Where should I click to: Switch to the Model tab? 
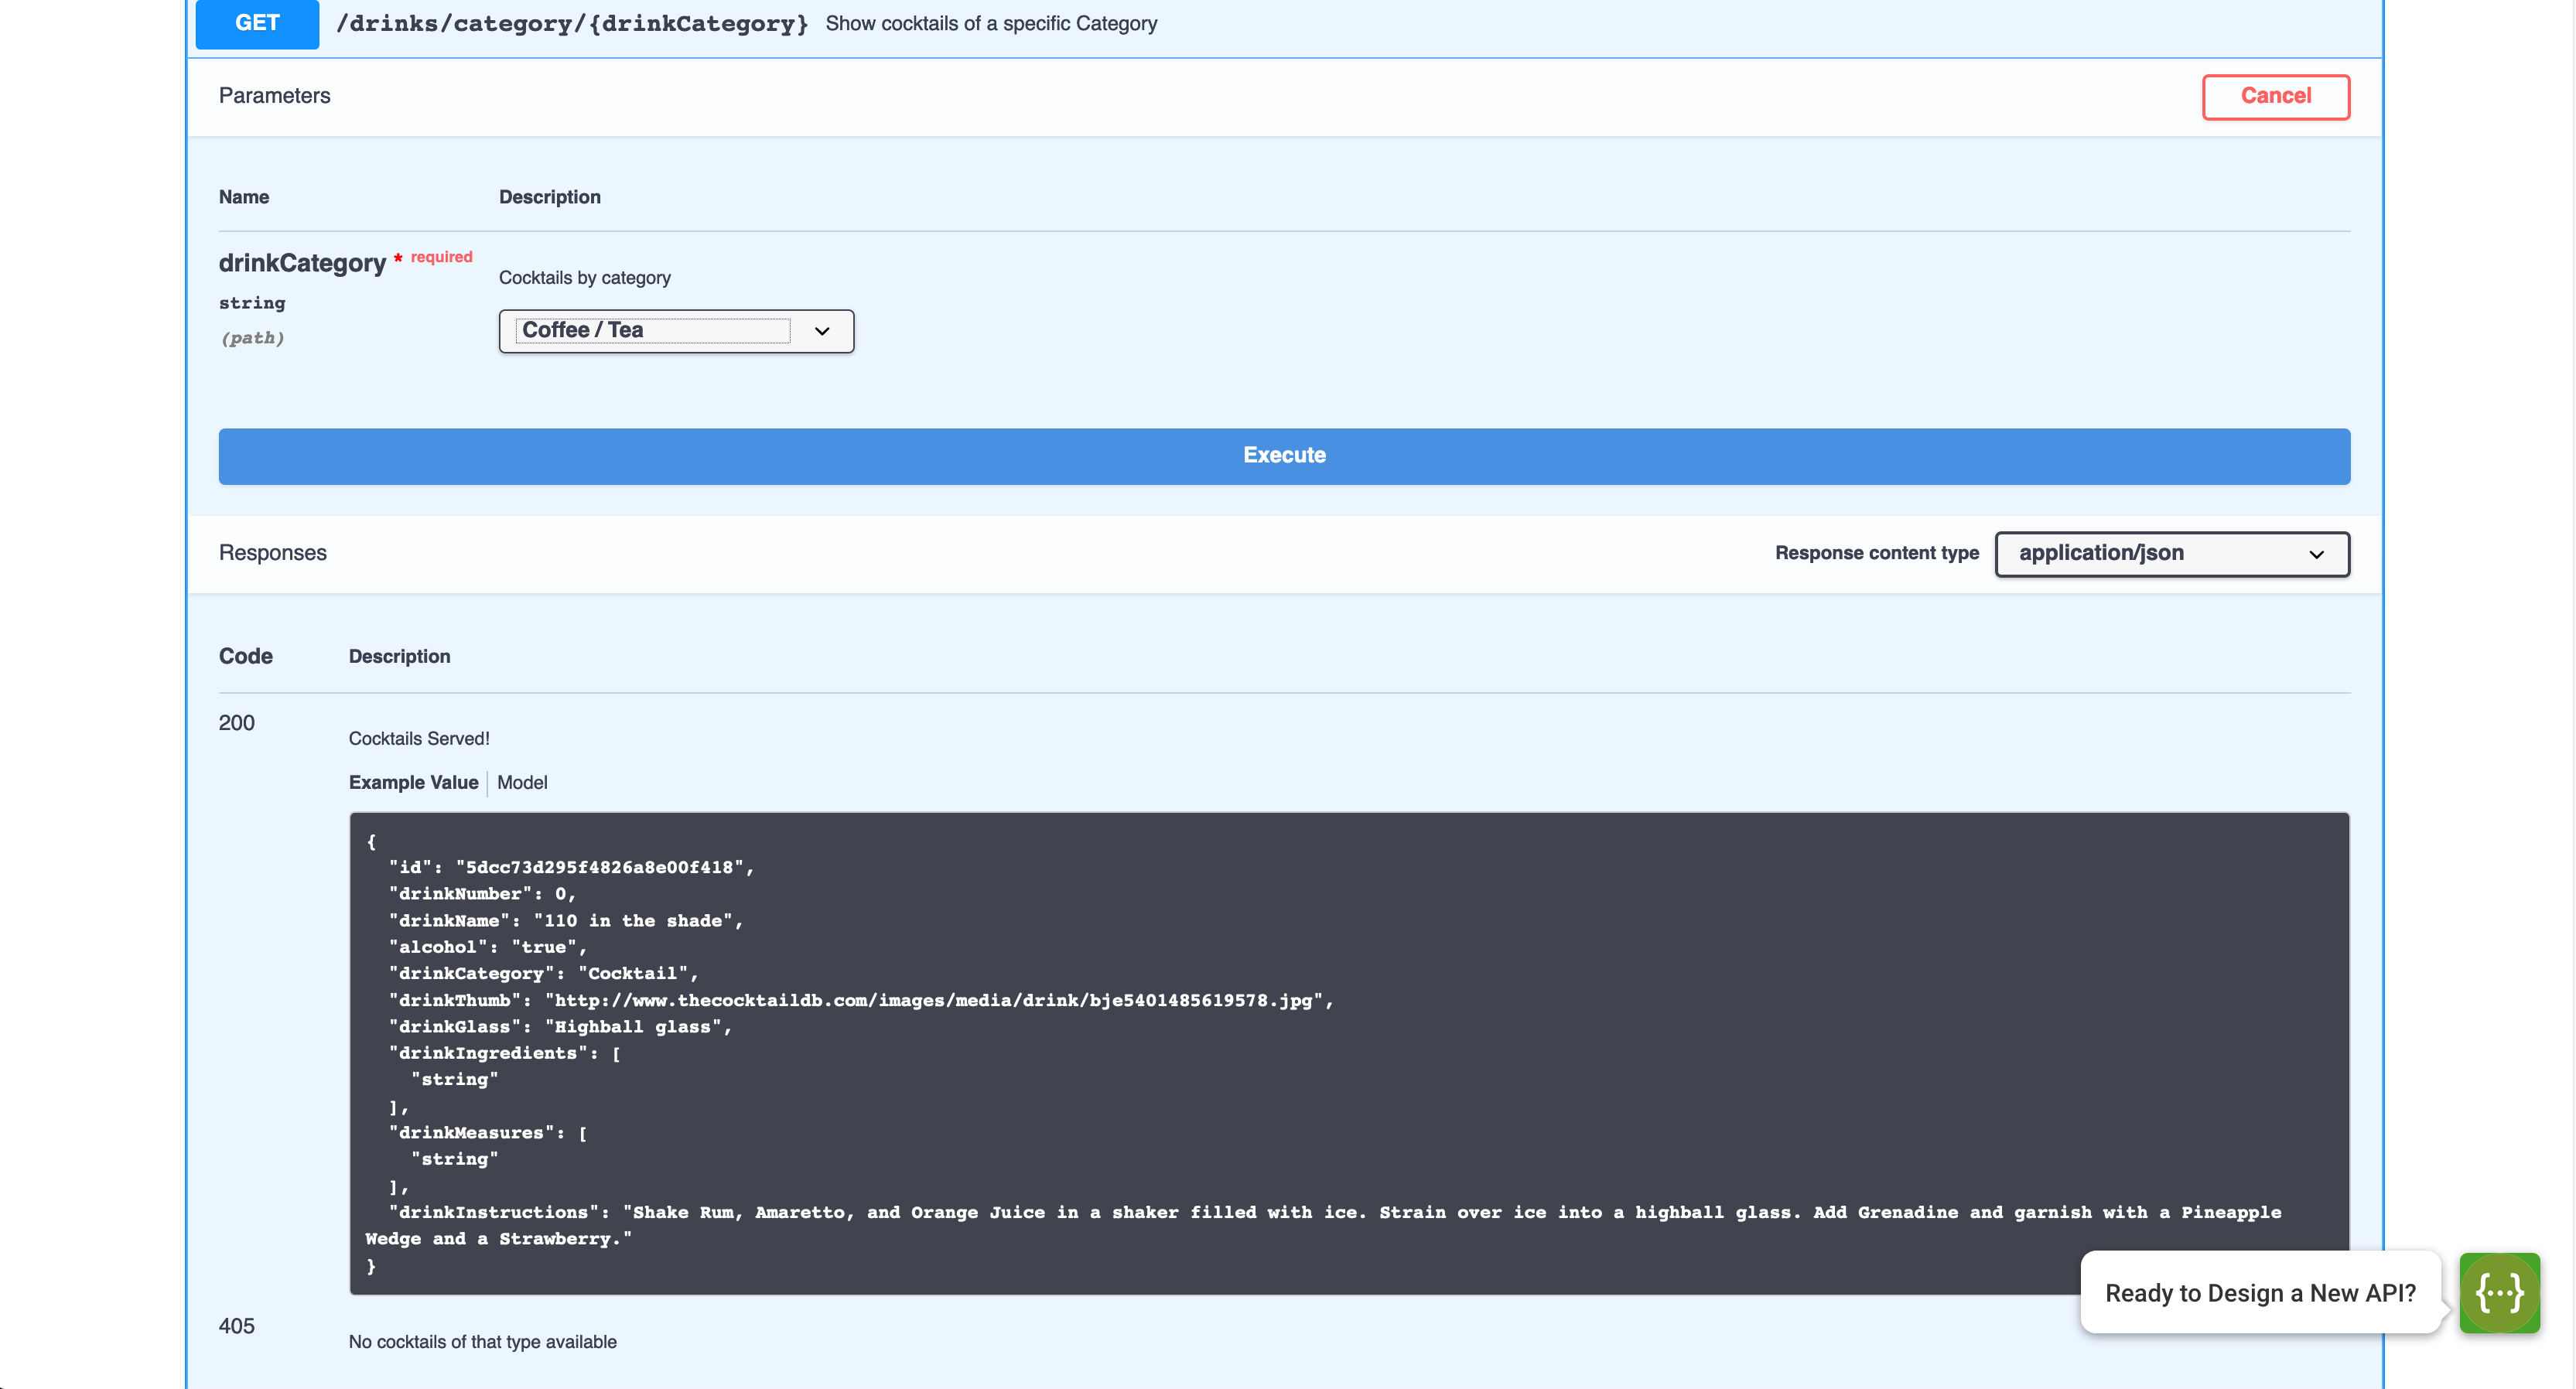(522, 782)
